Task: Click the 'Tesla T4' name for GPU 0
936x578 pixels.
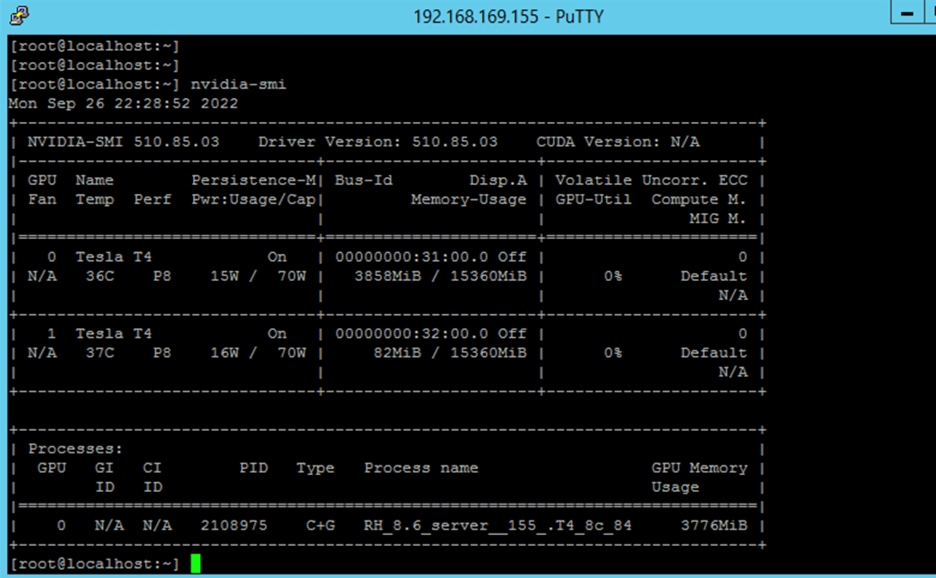Action: 113,257
